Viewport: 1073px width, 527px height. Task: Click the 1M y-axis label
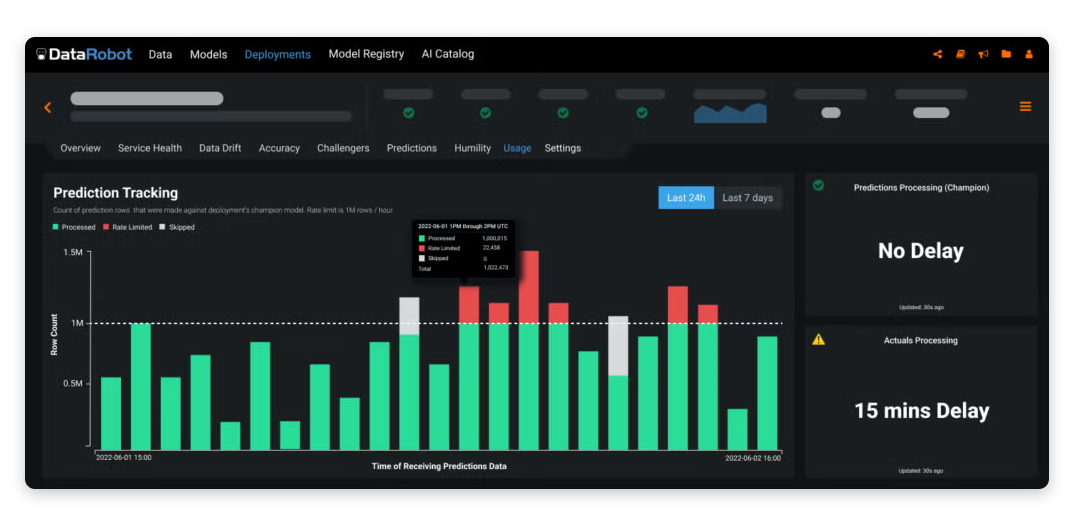(77, 323)
